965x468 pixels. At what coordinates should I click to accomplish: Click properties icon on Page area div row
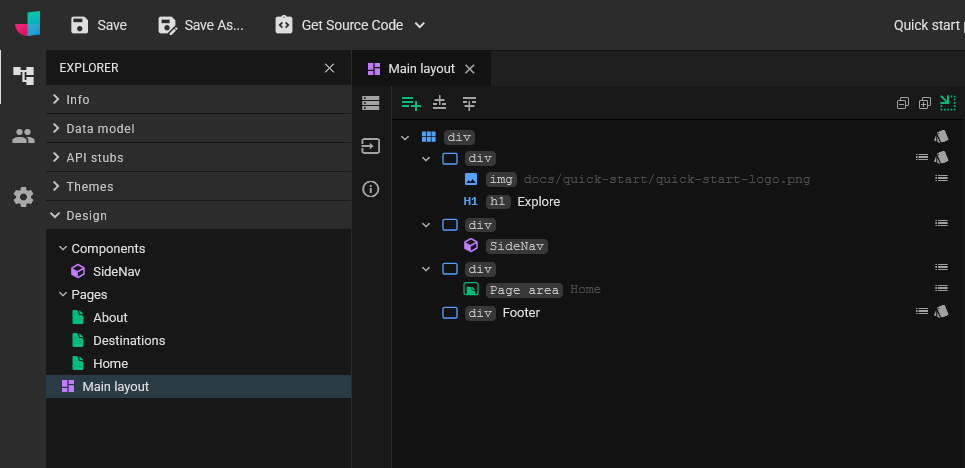pos(941,267)
